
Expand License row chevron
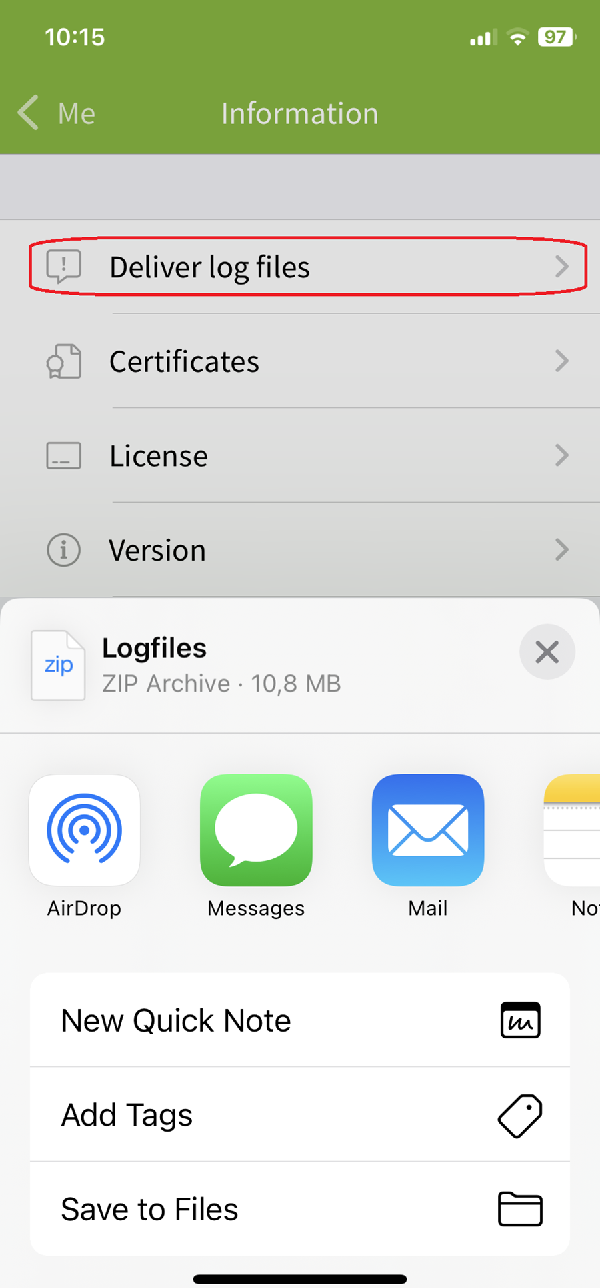(x=562, y=456)
